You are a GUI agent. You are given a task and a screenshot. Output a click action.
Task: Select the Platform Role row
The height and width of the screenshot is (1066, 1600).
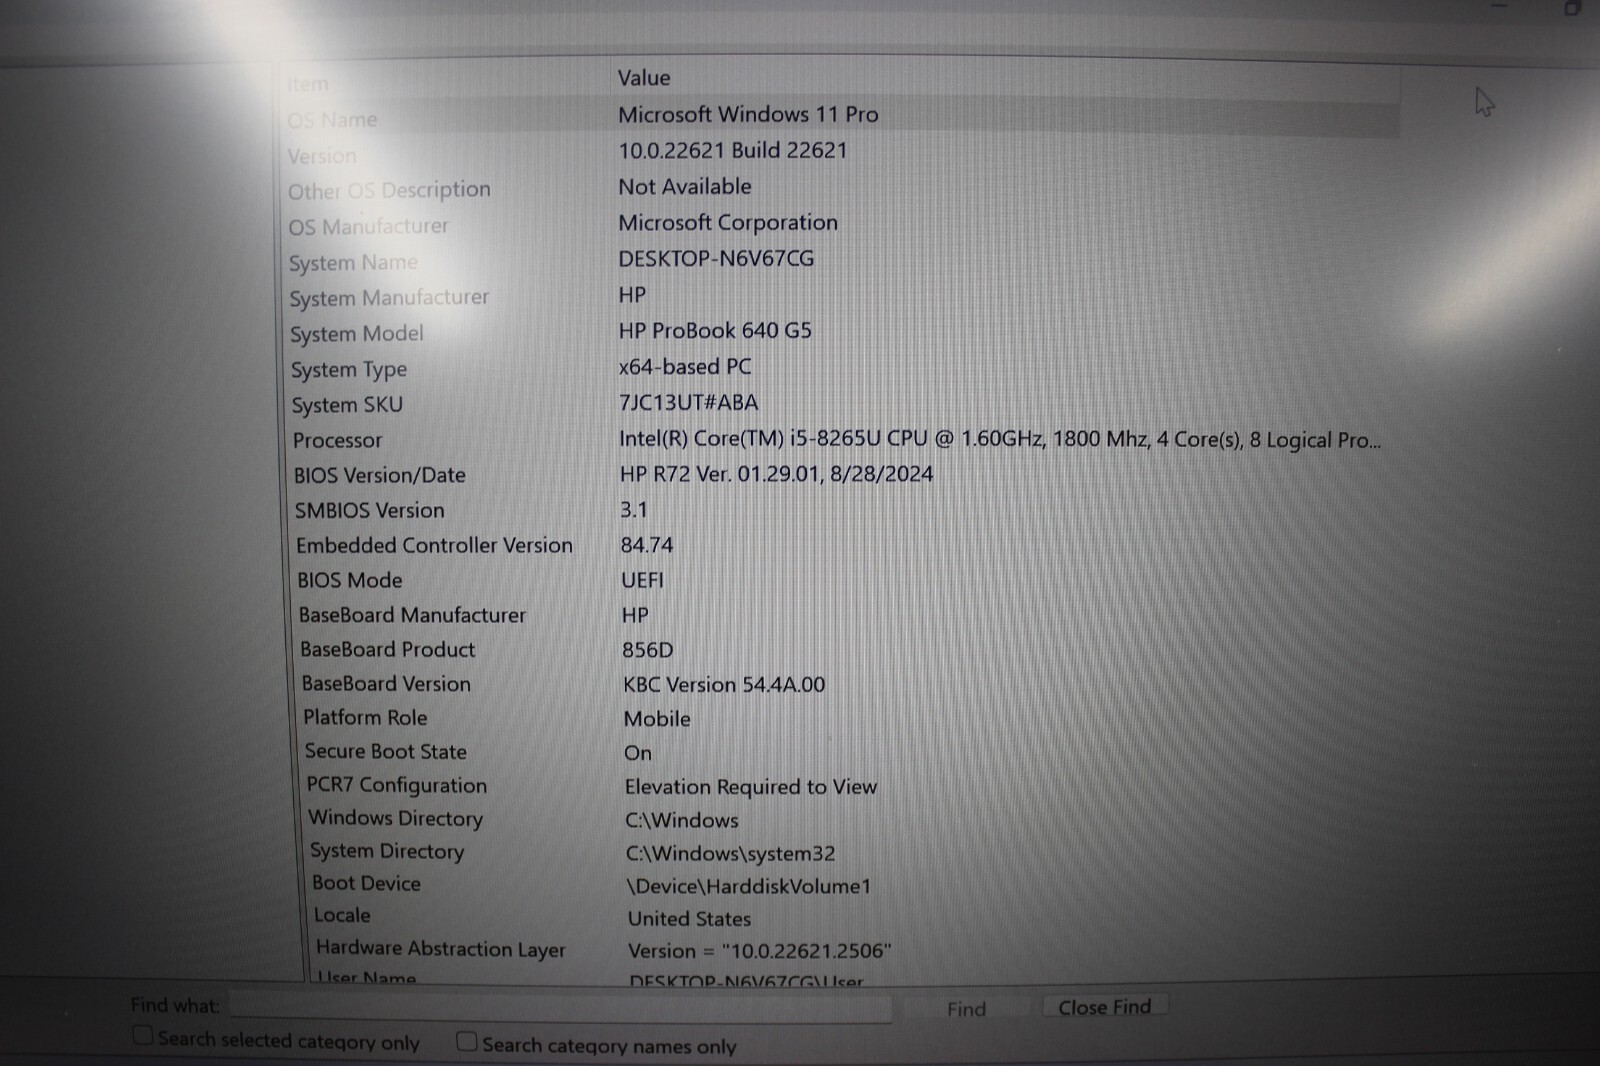[365, 717]
